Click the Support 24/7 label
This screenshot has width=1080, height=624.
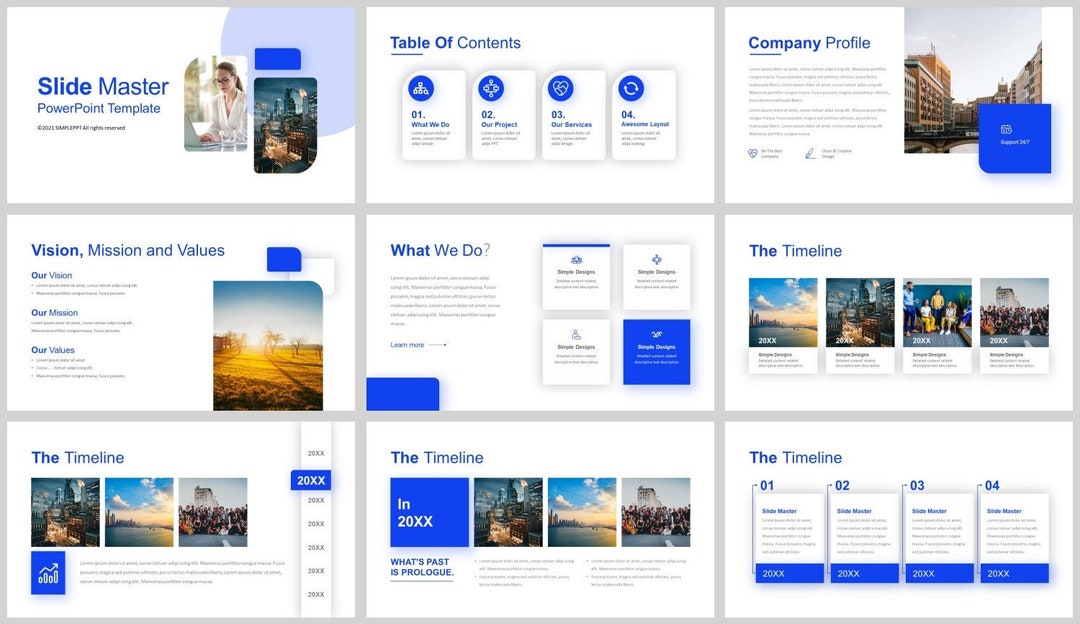click(1015, 142)
